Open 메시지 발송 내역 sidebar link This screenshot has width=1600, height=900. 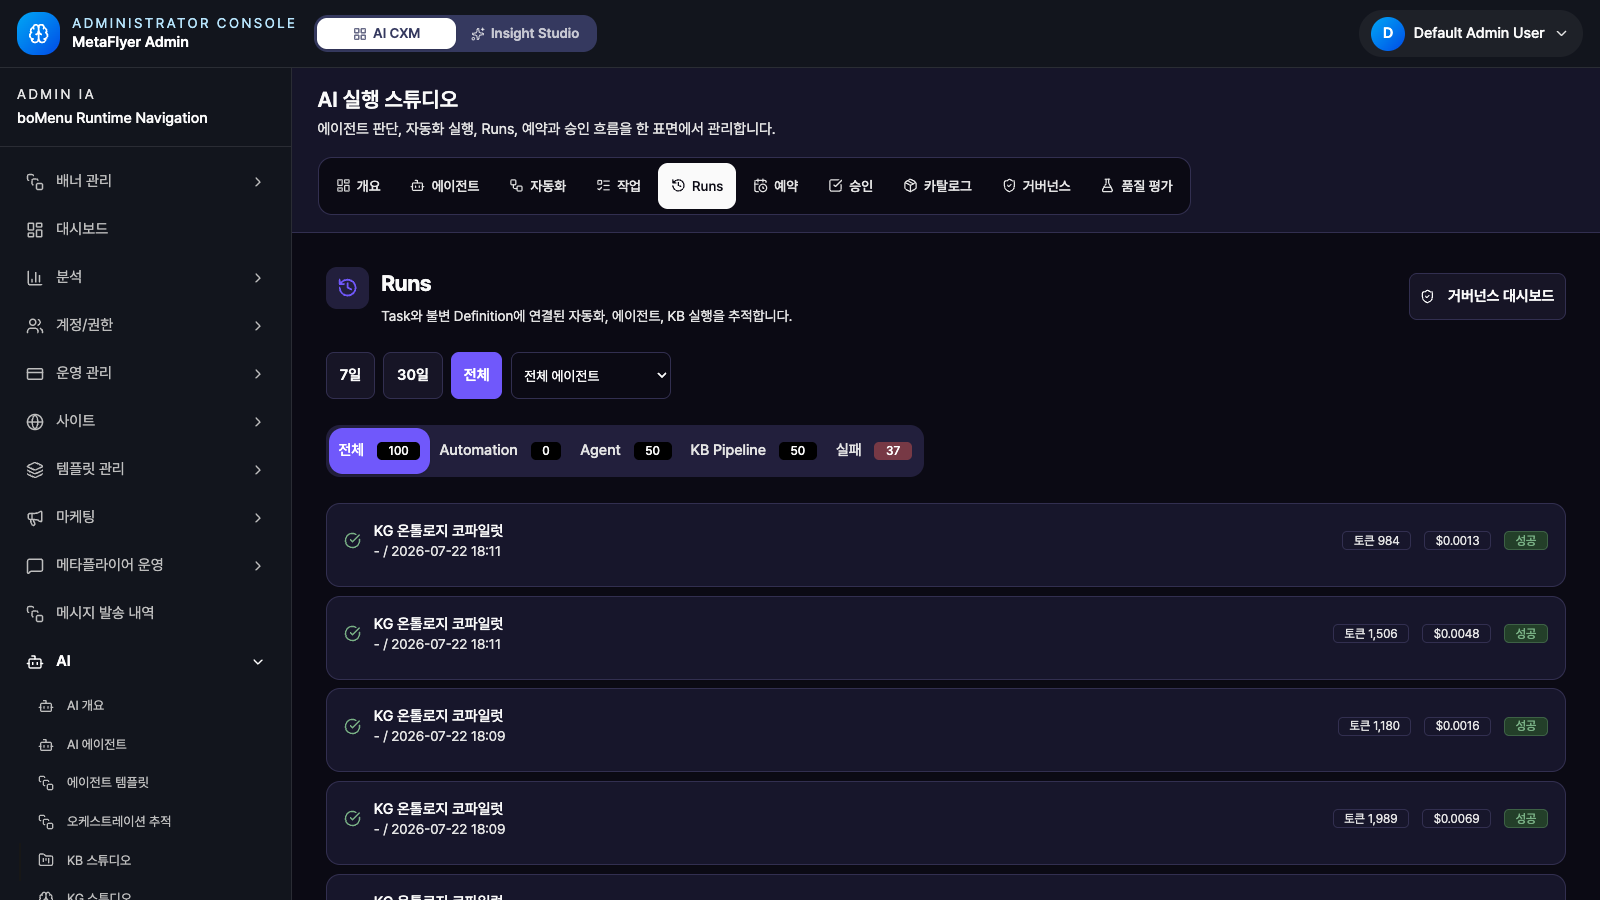[x=145, y=613]
